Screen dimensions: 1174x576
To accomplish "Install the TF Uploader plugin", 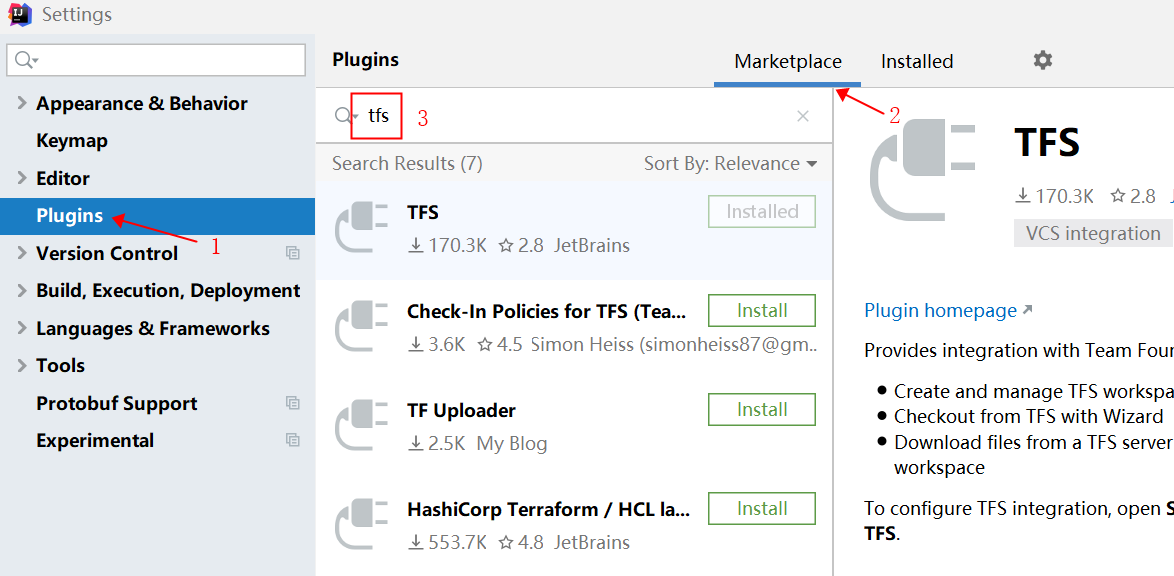I will [761, 409].
